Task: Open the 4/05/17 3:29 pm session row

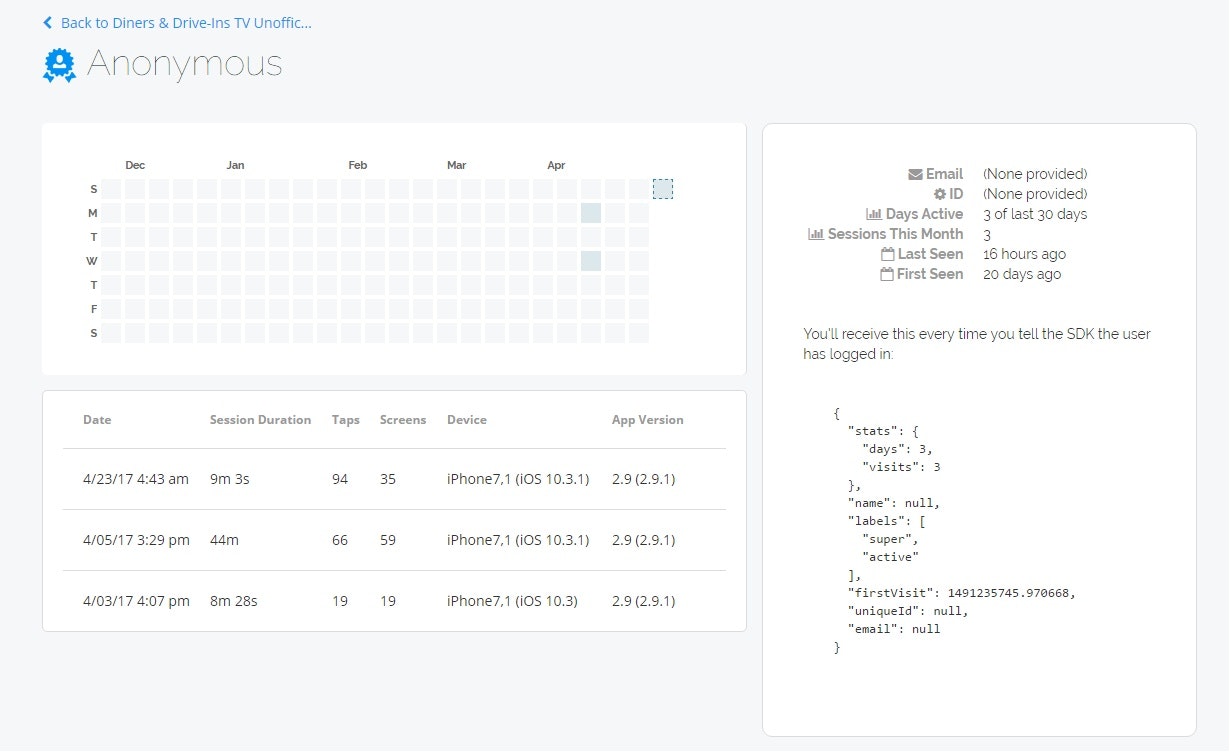Action: click(x=394, y=540)
